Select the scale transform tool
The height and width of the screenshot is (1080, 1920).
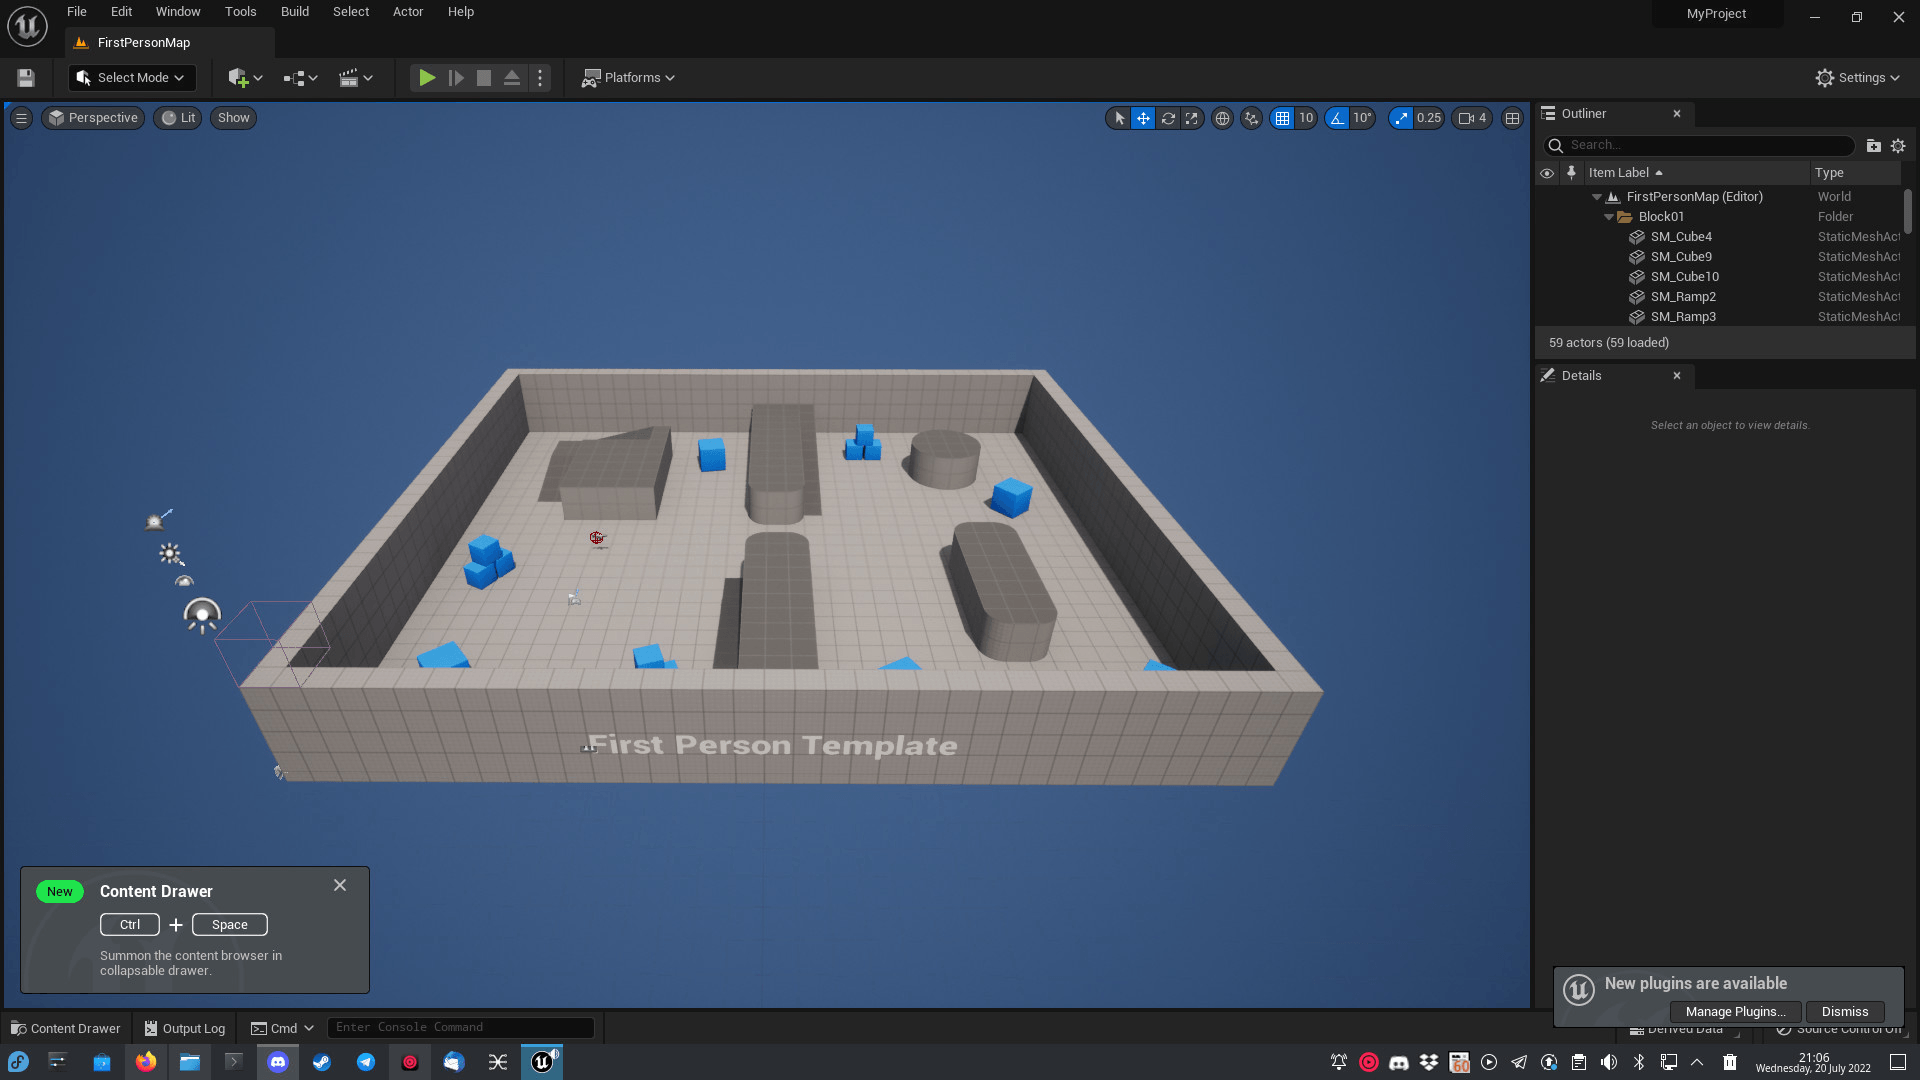1191,118
